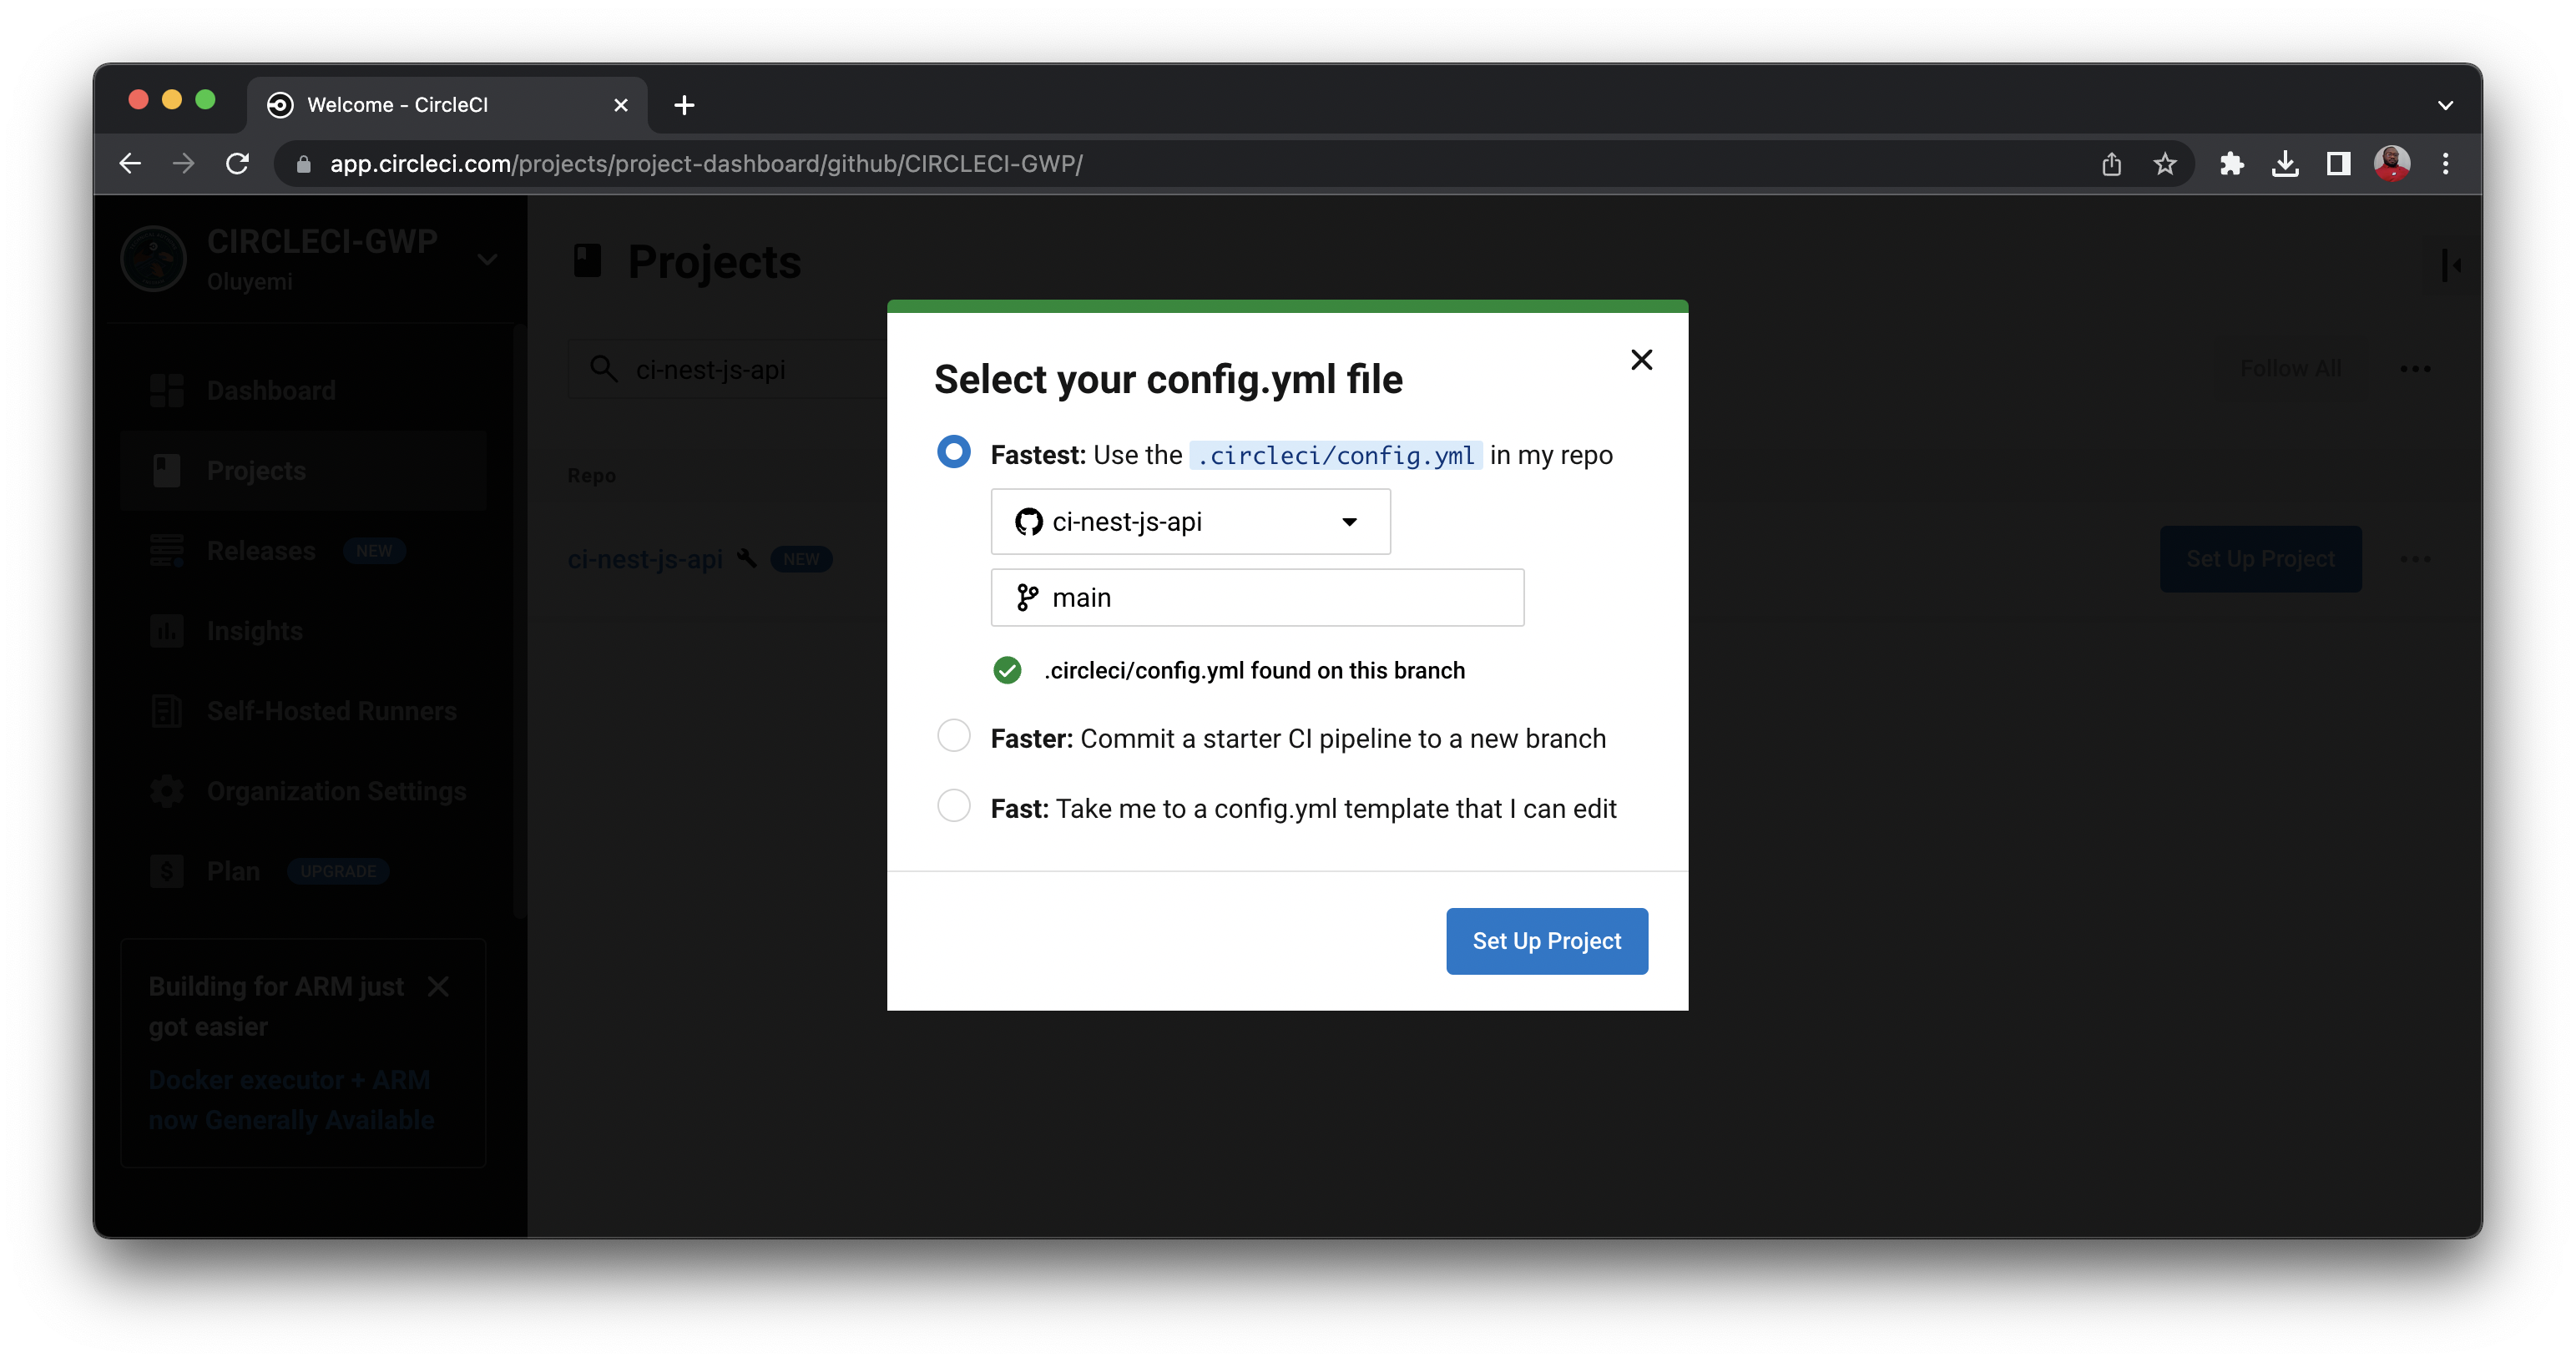The height and width of the screenshot is (1362, 2576).
Task: Open the Insights panel
Action: pyautogui.click(x=254, y=631)
